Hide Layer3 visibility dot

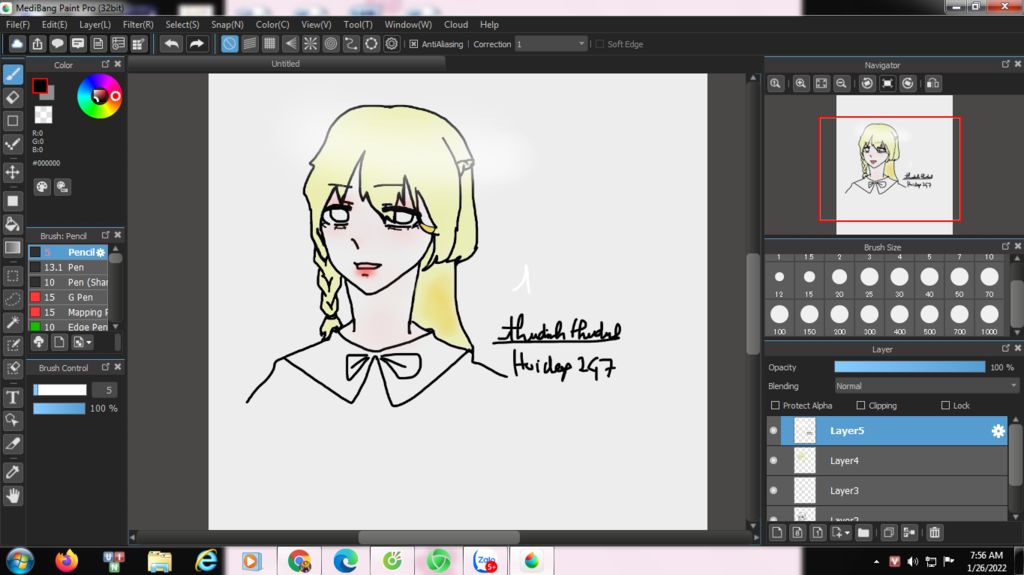[x=774, y=491]
